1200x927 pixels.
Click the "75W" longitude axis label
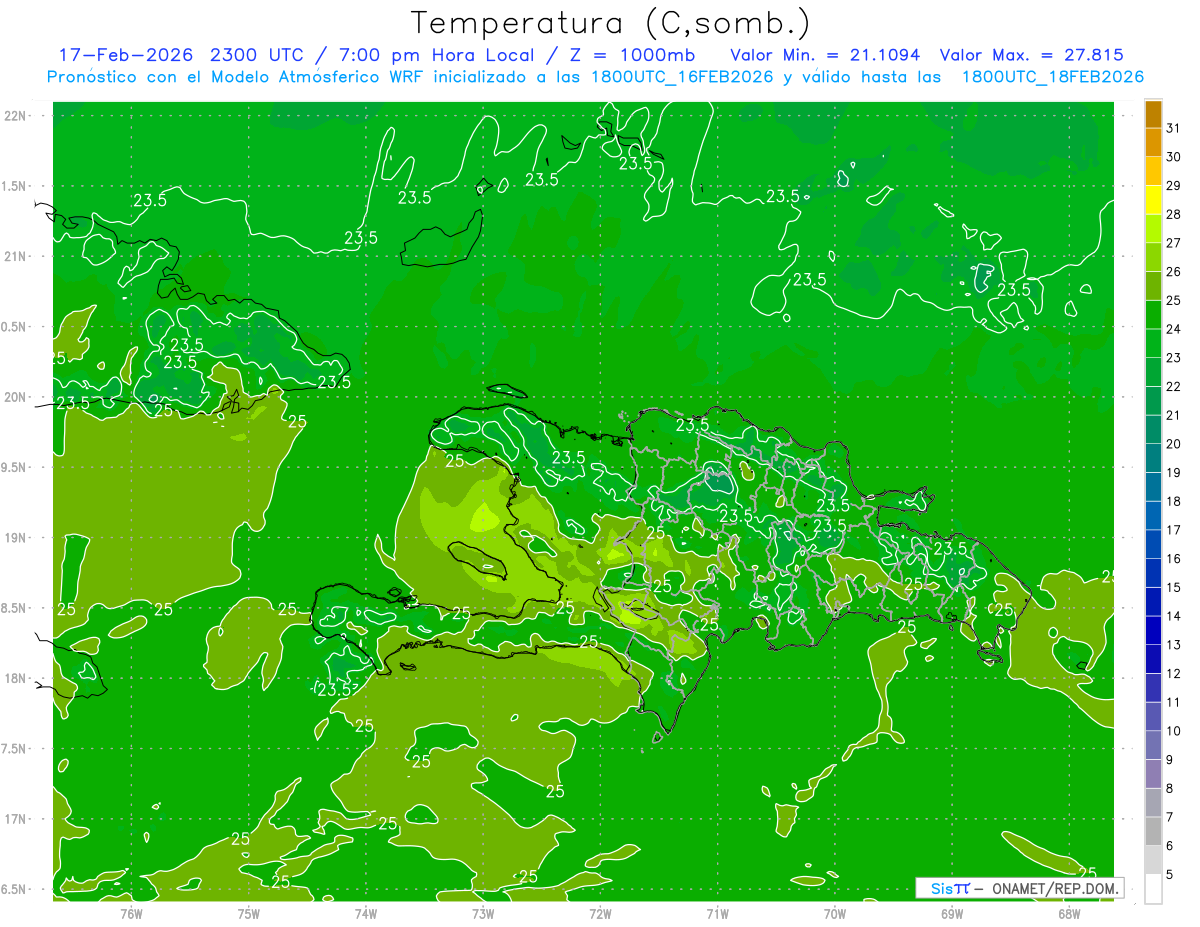coord(248,913)
